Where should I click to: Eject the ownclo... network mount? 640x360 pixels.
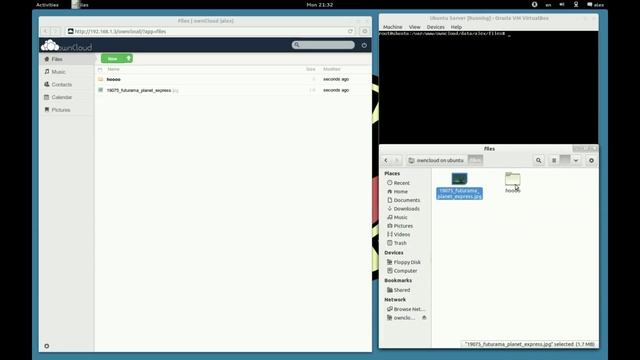pos(424,318)
